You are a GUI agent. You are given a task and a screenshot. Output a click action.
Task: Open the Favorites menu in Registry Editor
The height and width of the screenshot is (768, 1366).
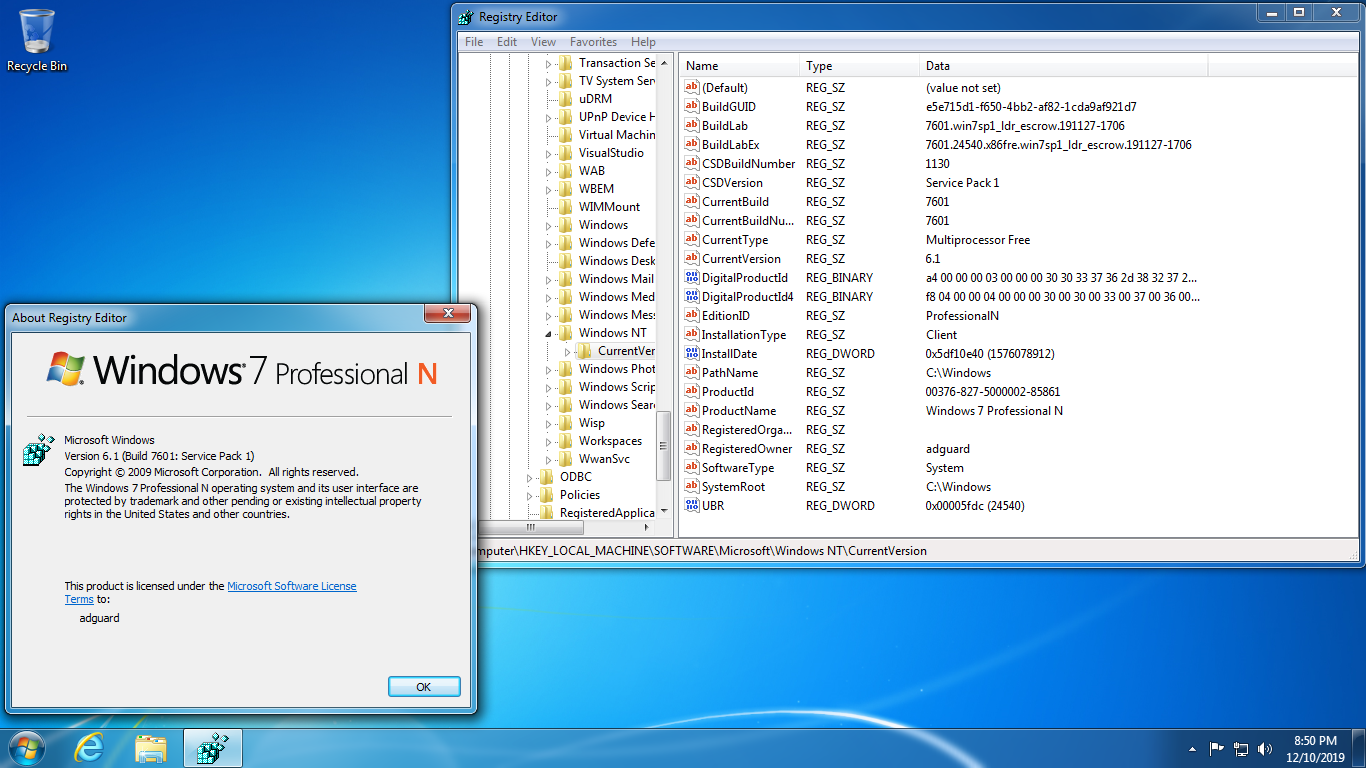coord(593,42)
